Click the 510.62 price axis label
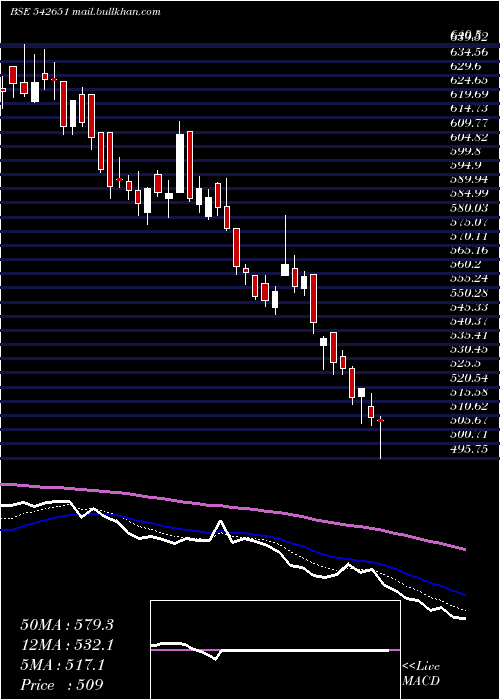 [x=469, y=407]
